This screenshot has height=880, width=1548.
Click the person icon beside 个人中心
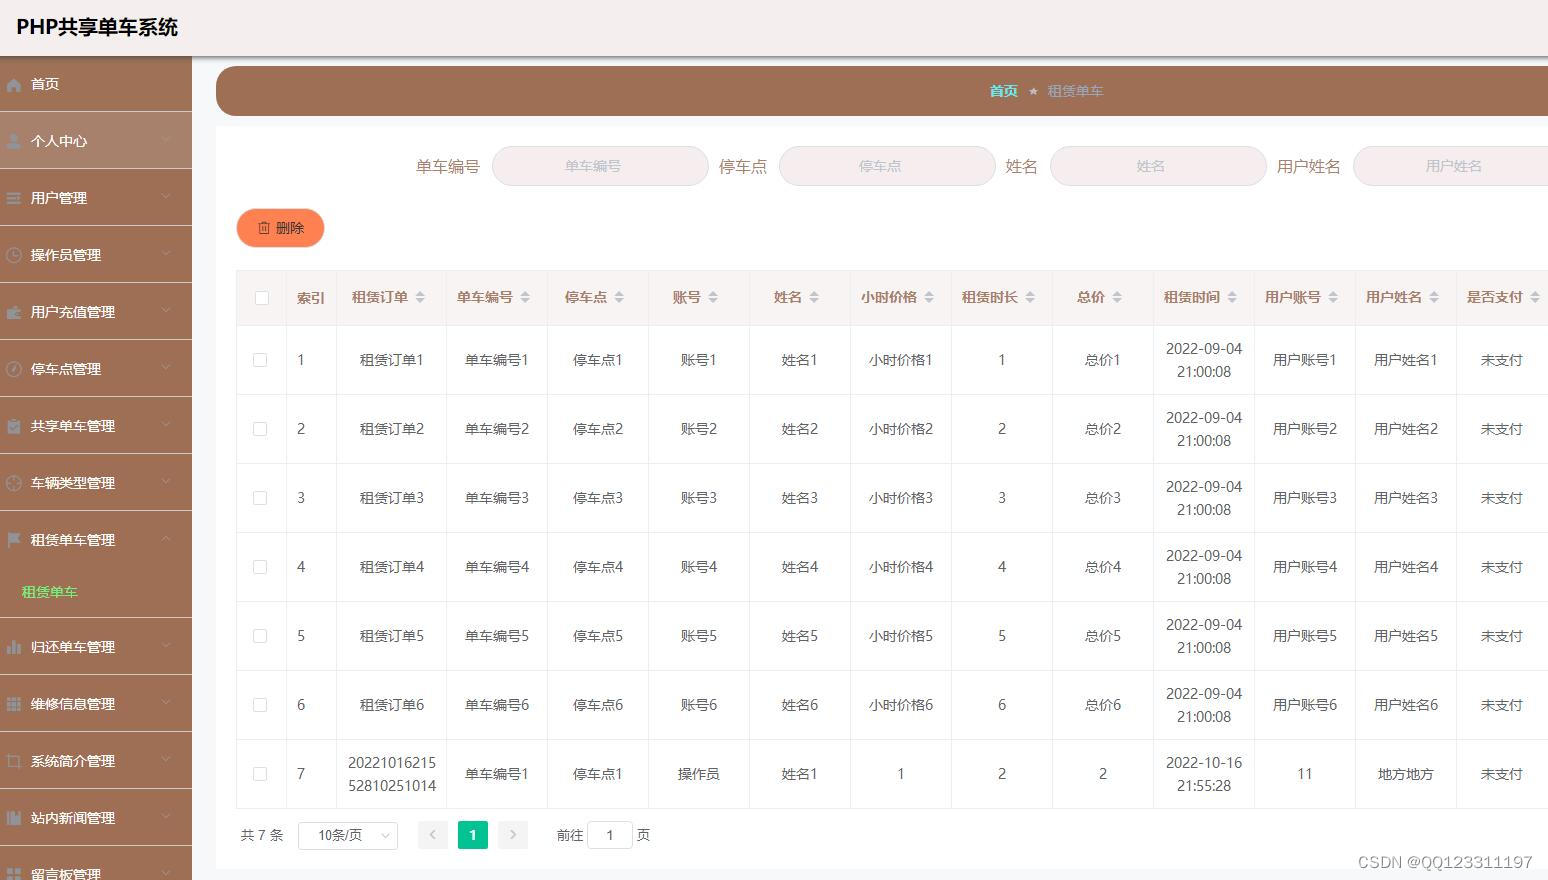[x=14, y=142]
